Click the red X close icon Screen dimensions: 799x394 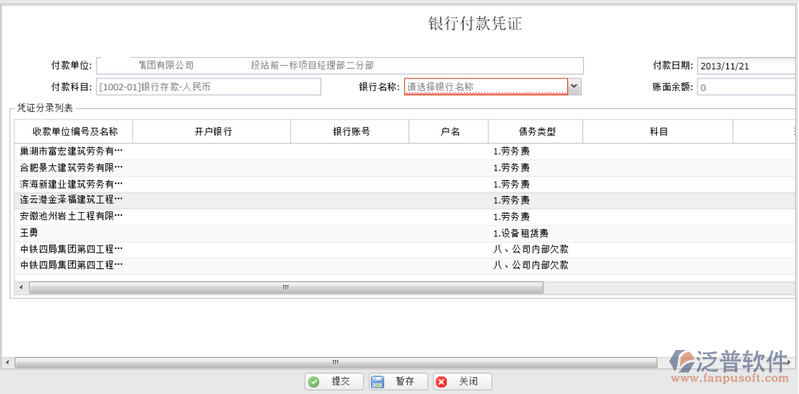click(x=441, y=382)
